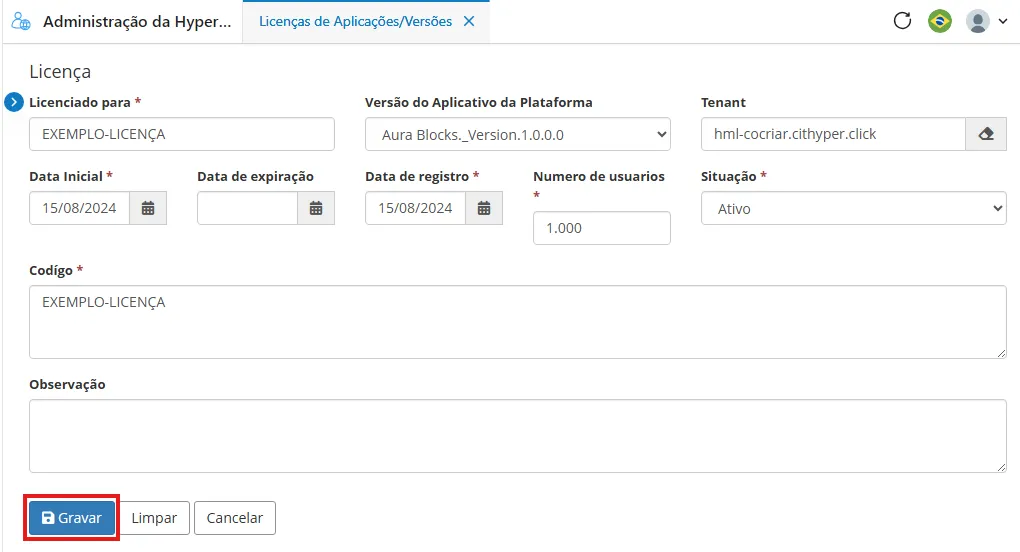Click the Observação label
Screen dimensions: 1020x552
point(67,384)
